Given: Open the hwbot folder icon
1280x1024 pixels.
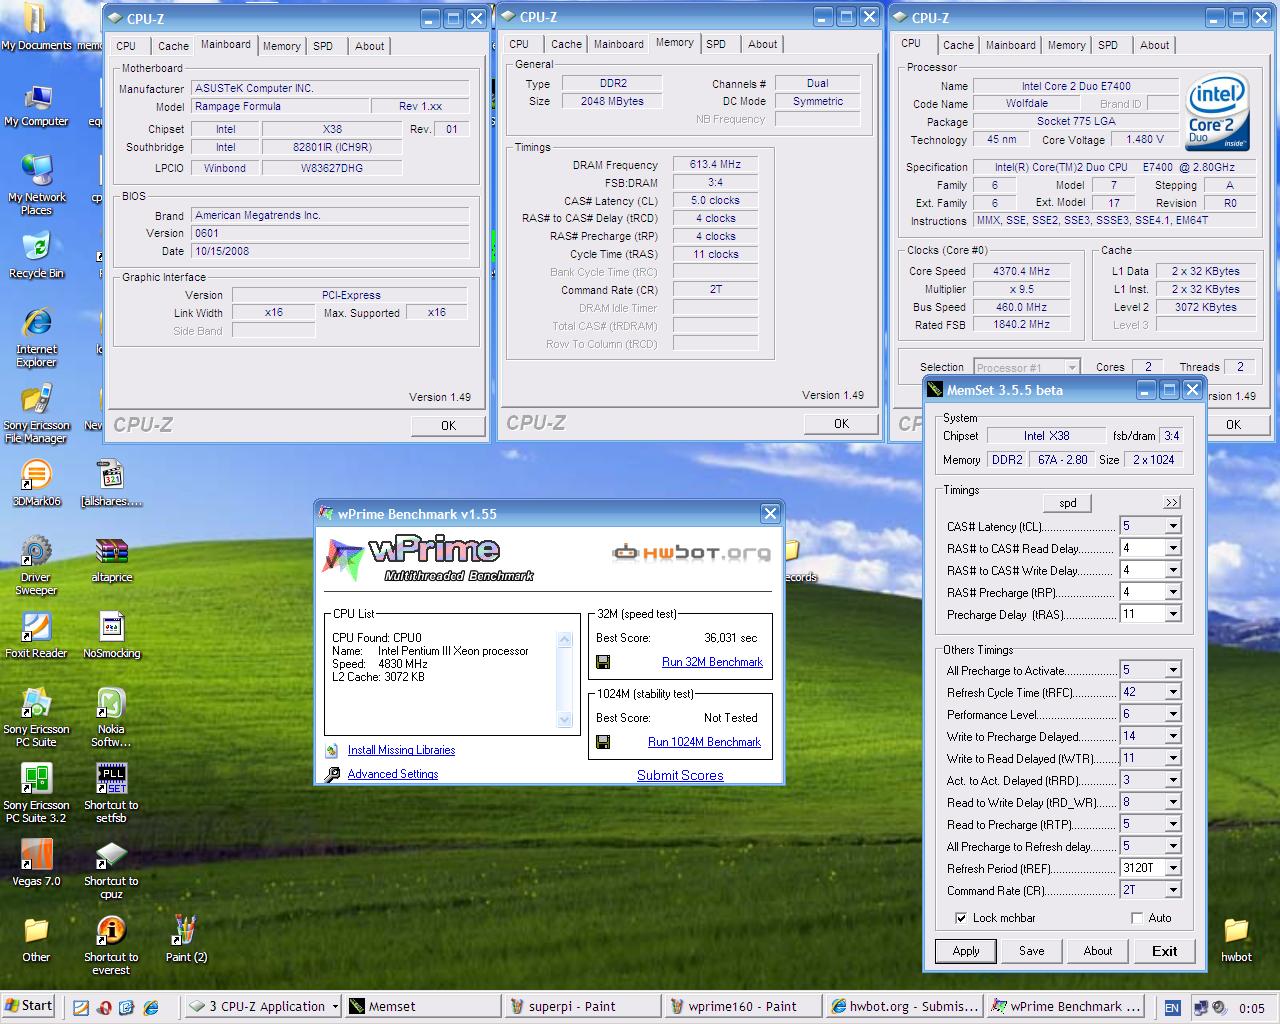Looking at the screenshot, I should tap(1236, 939).
